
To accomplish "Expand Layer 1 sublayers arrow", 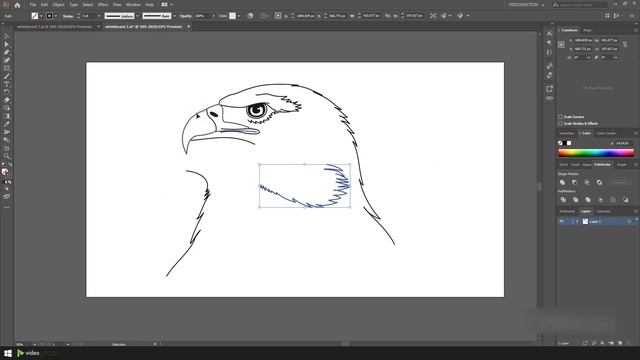I will click(577, 221).
